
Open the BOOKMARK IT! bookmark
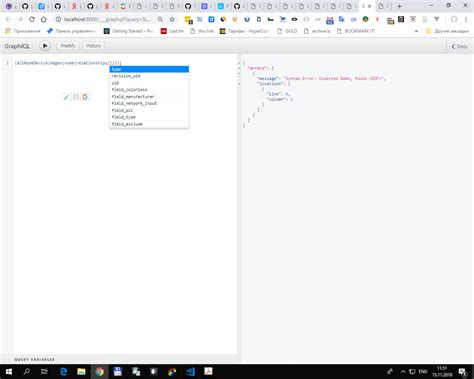356,31
